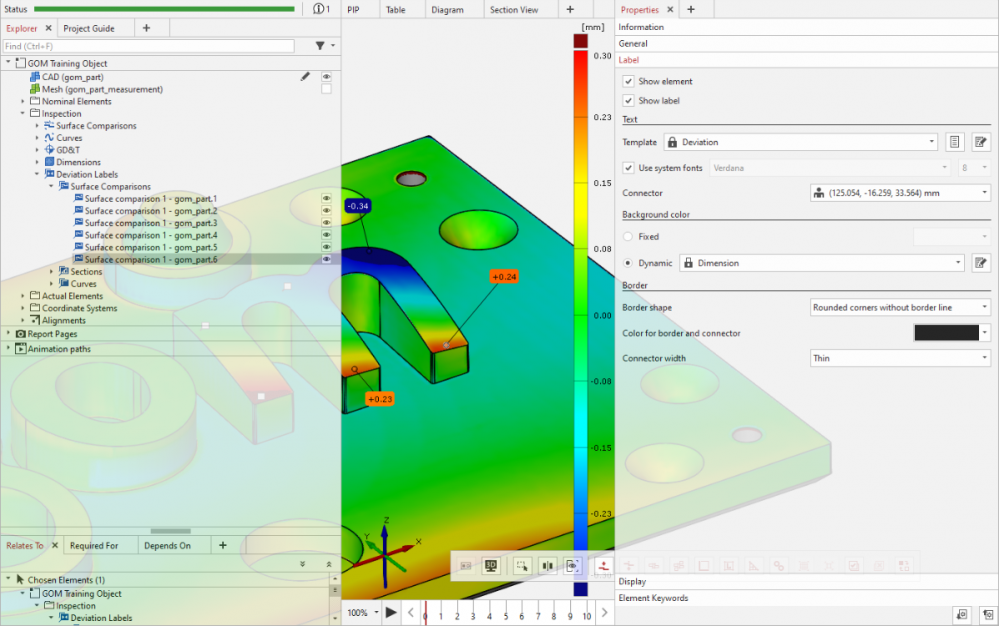This screenshot has width=999, height=626.
Task: Open the template list icon next to Deviation
Action: (954, 142)
